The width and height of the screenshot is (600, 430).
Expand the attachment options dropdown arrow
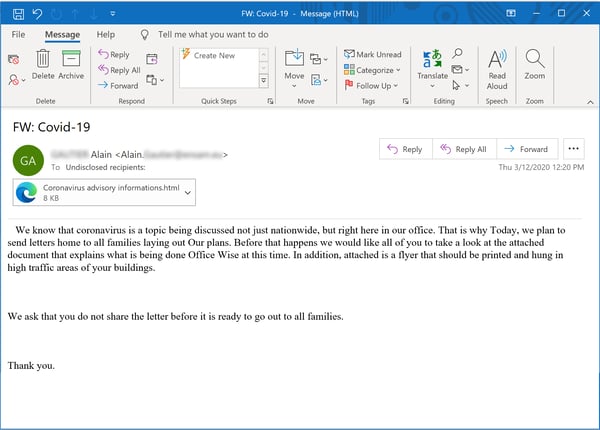coord(188,191)
